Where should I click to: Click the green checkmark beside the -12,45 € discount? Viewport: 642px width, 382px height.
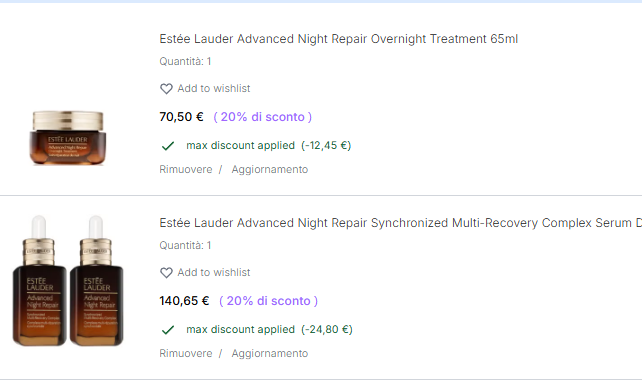tap(168, 146)
